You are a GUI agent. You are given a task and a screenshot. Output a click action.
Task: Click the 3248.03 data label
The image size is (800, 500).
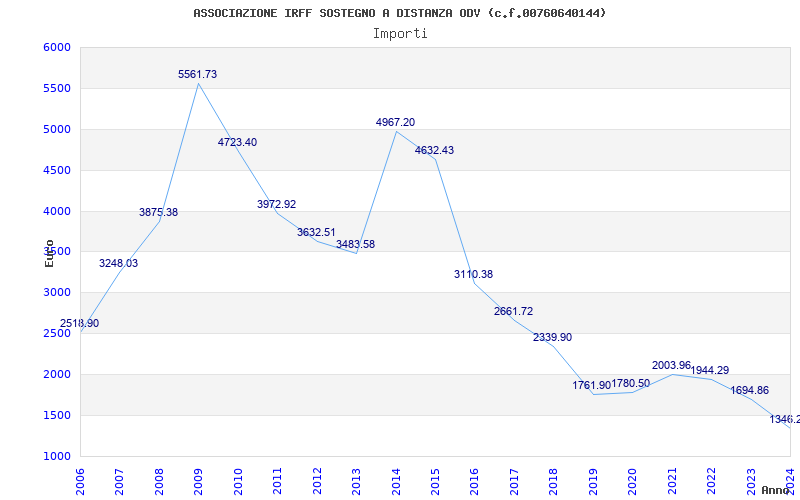[x=118, y=263]
